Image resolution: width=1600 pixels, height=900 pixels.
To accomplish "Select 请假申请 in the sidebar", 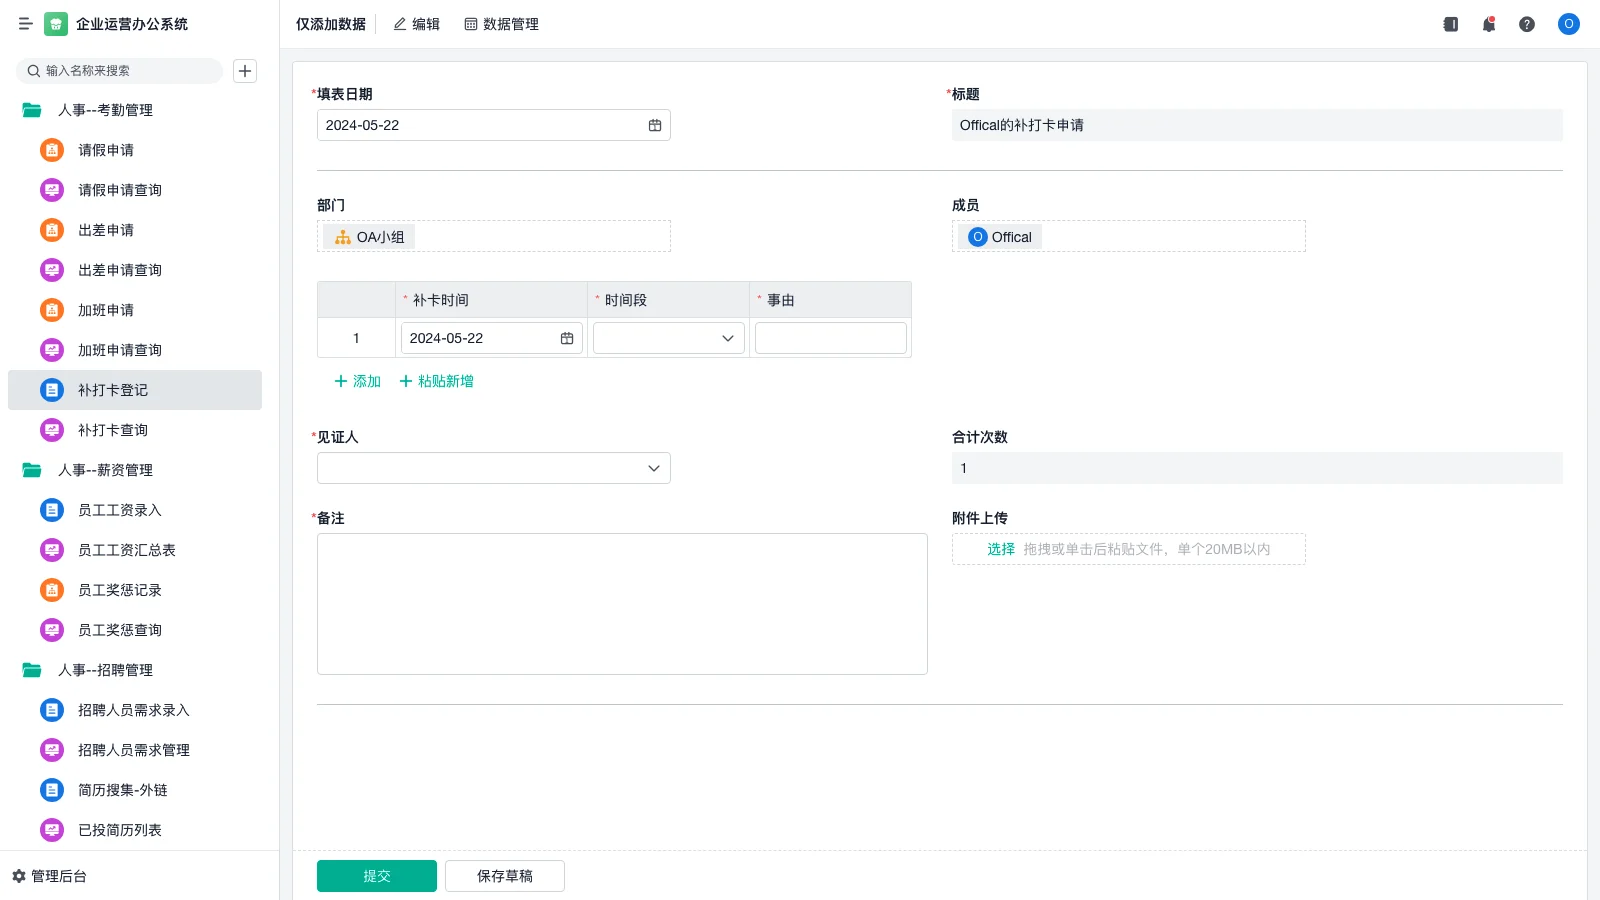I will 106,150.
